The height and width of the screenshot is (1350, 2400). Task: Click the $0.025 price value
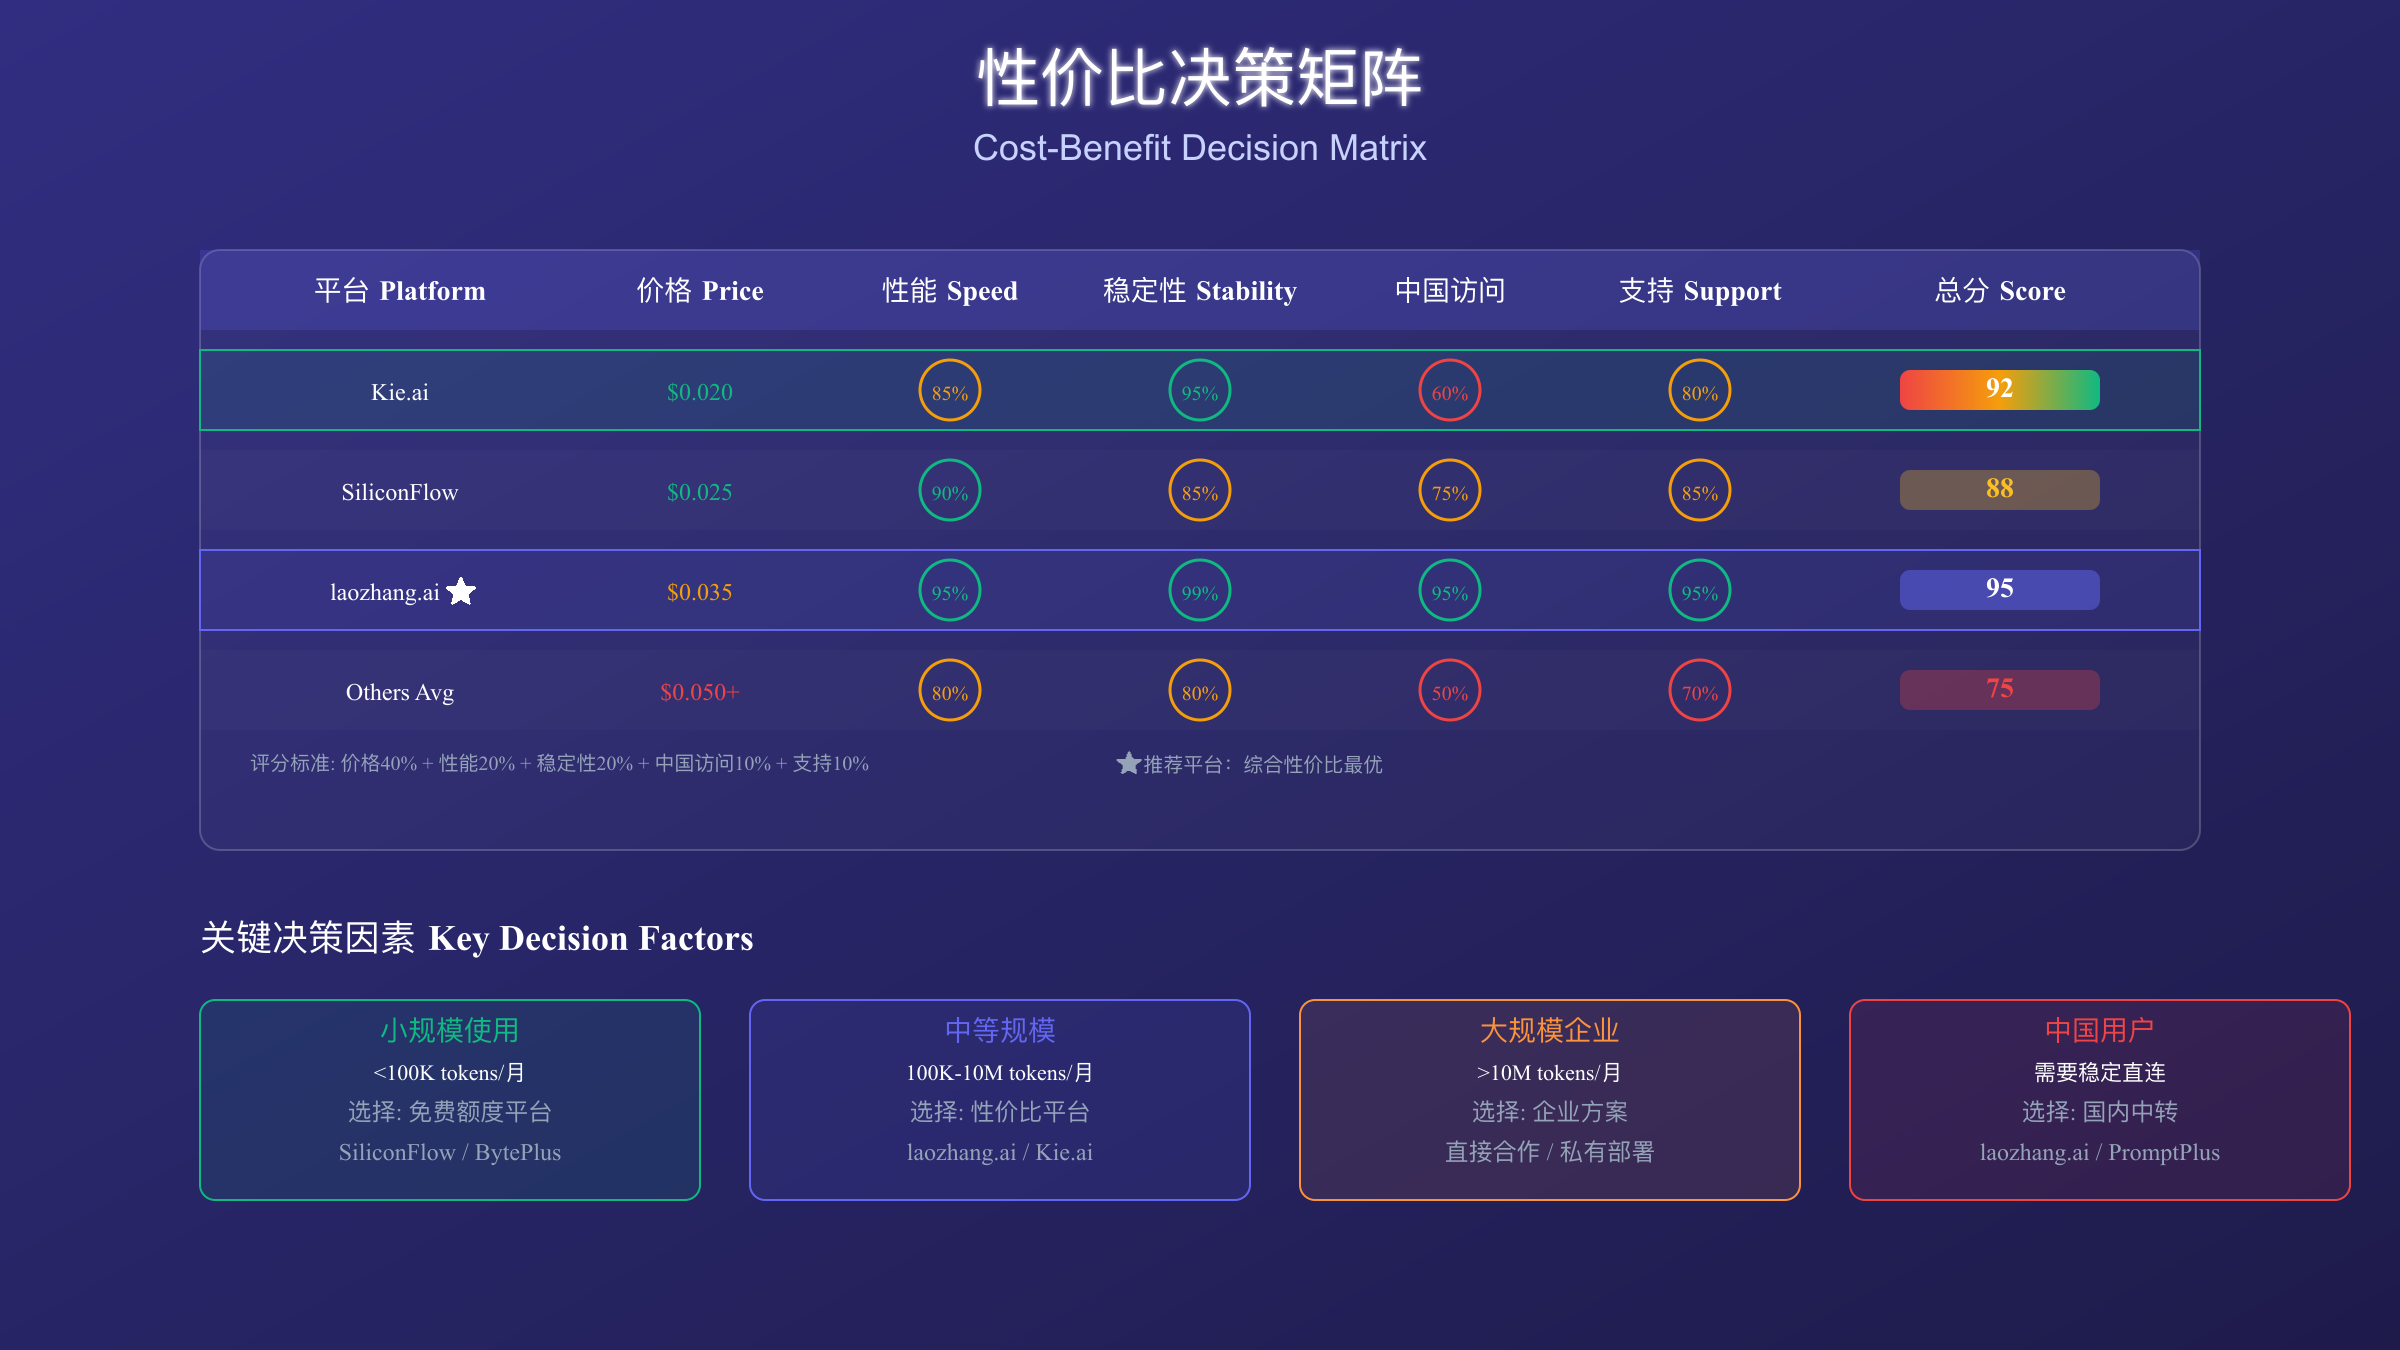click(x=700, y=492)
